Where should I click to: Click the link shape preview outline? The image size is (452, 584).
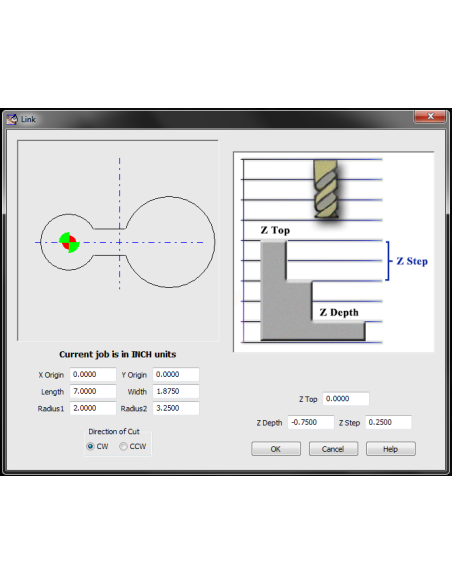click(127, 242)
